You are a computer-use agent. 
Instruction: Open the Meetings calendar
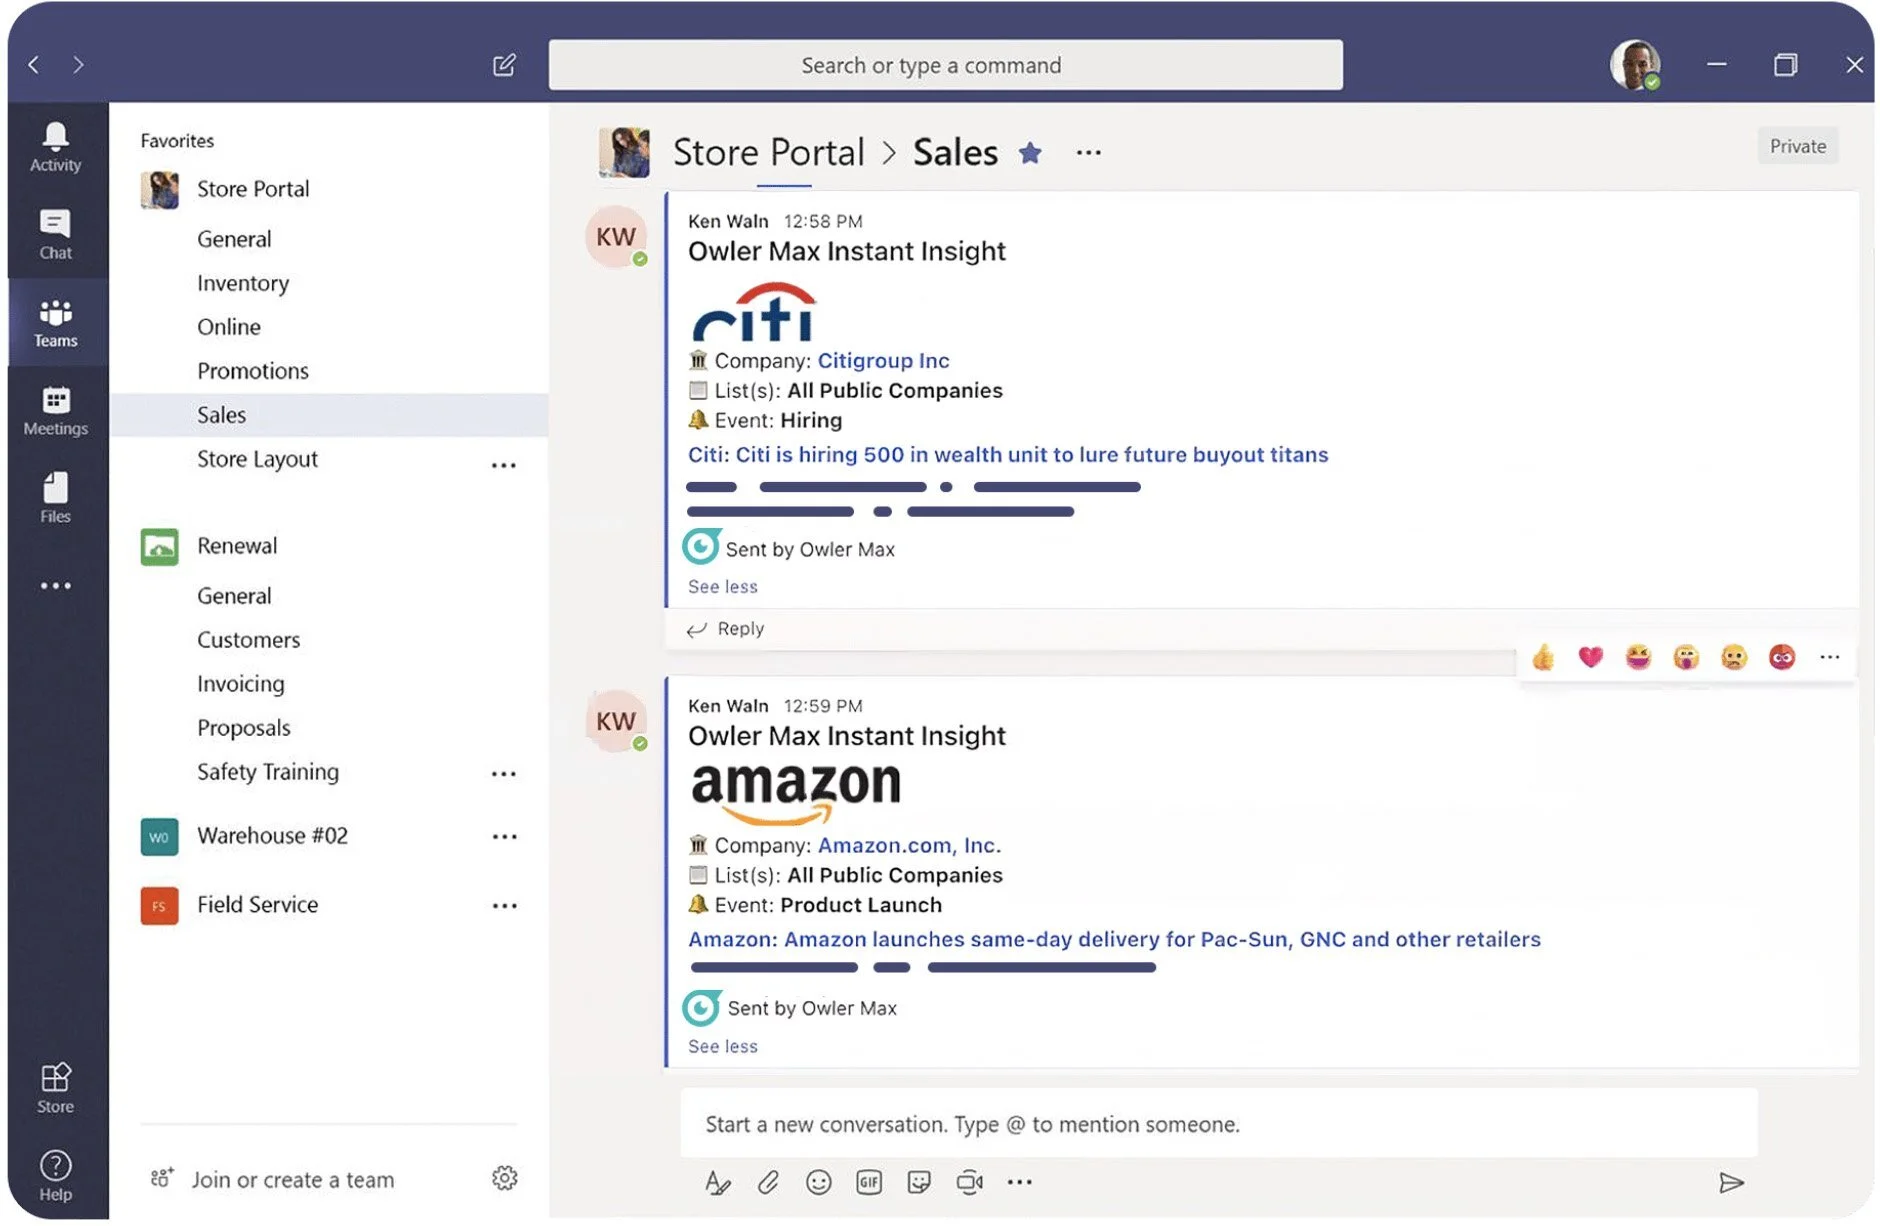[55, 410]
